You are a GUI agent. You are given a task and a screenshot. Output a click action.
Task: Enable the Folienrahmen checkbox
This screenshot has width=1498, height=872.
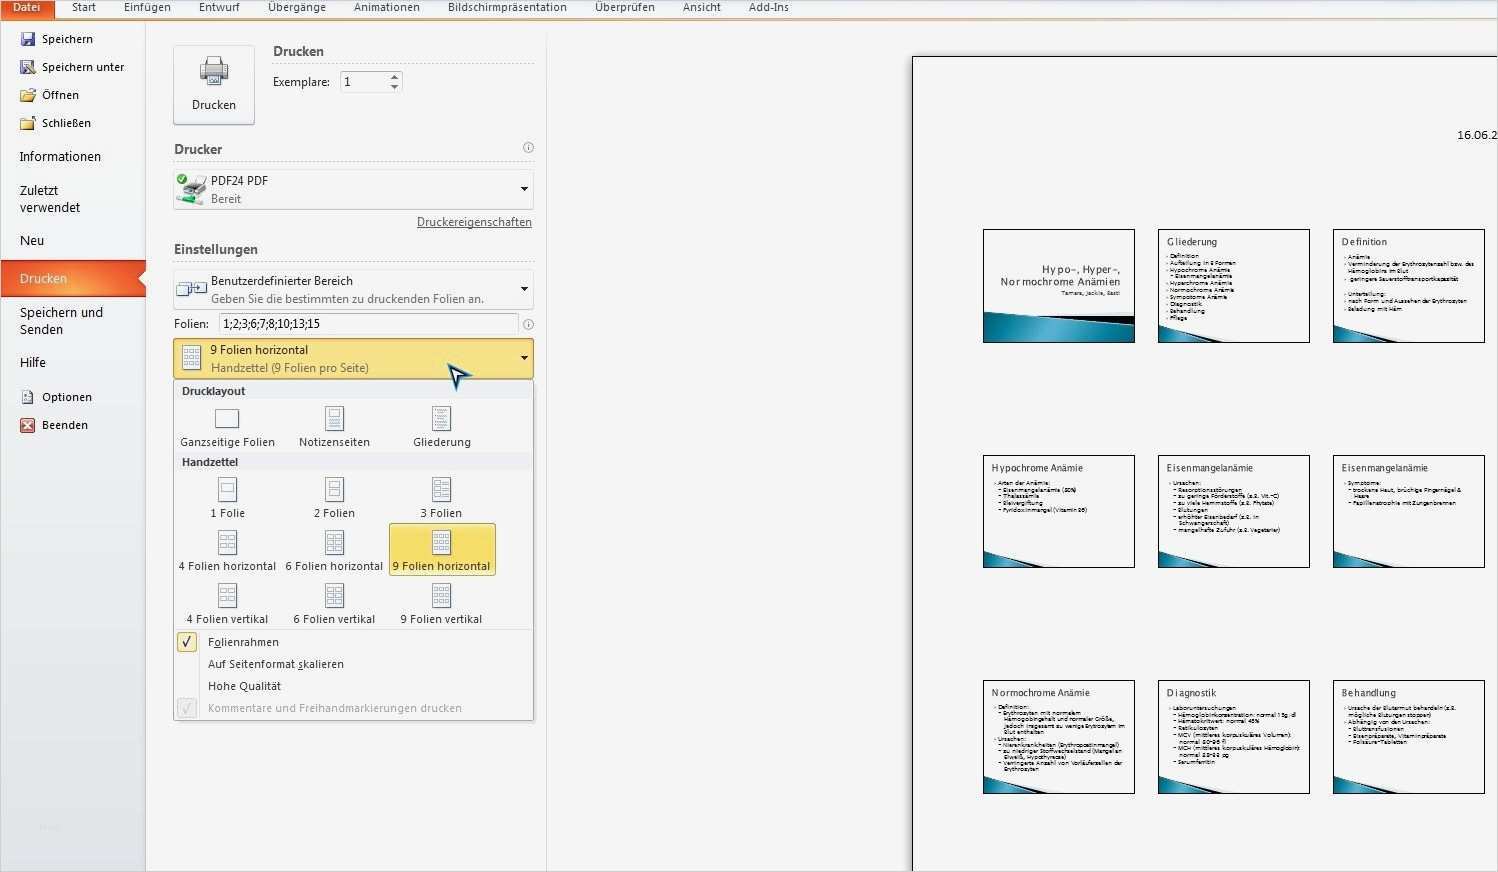(x=186, y=641)
